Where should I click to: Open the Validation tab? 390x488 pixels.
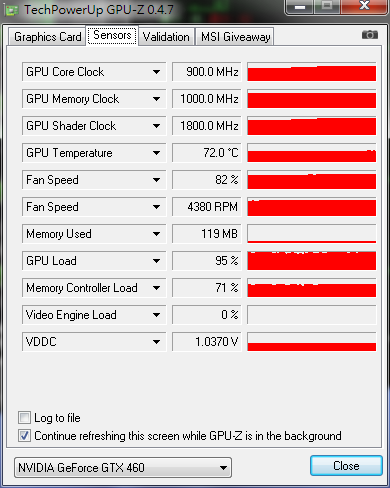coord(166,37)
